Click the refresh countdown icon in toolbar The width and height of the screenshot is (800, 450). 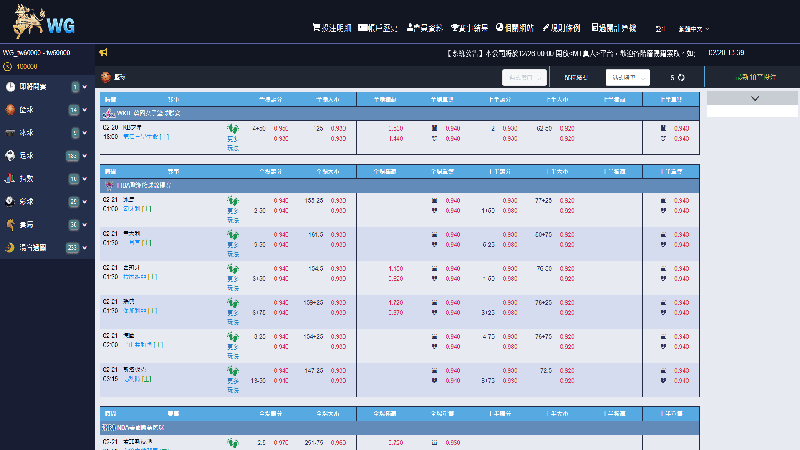point(681,77)
